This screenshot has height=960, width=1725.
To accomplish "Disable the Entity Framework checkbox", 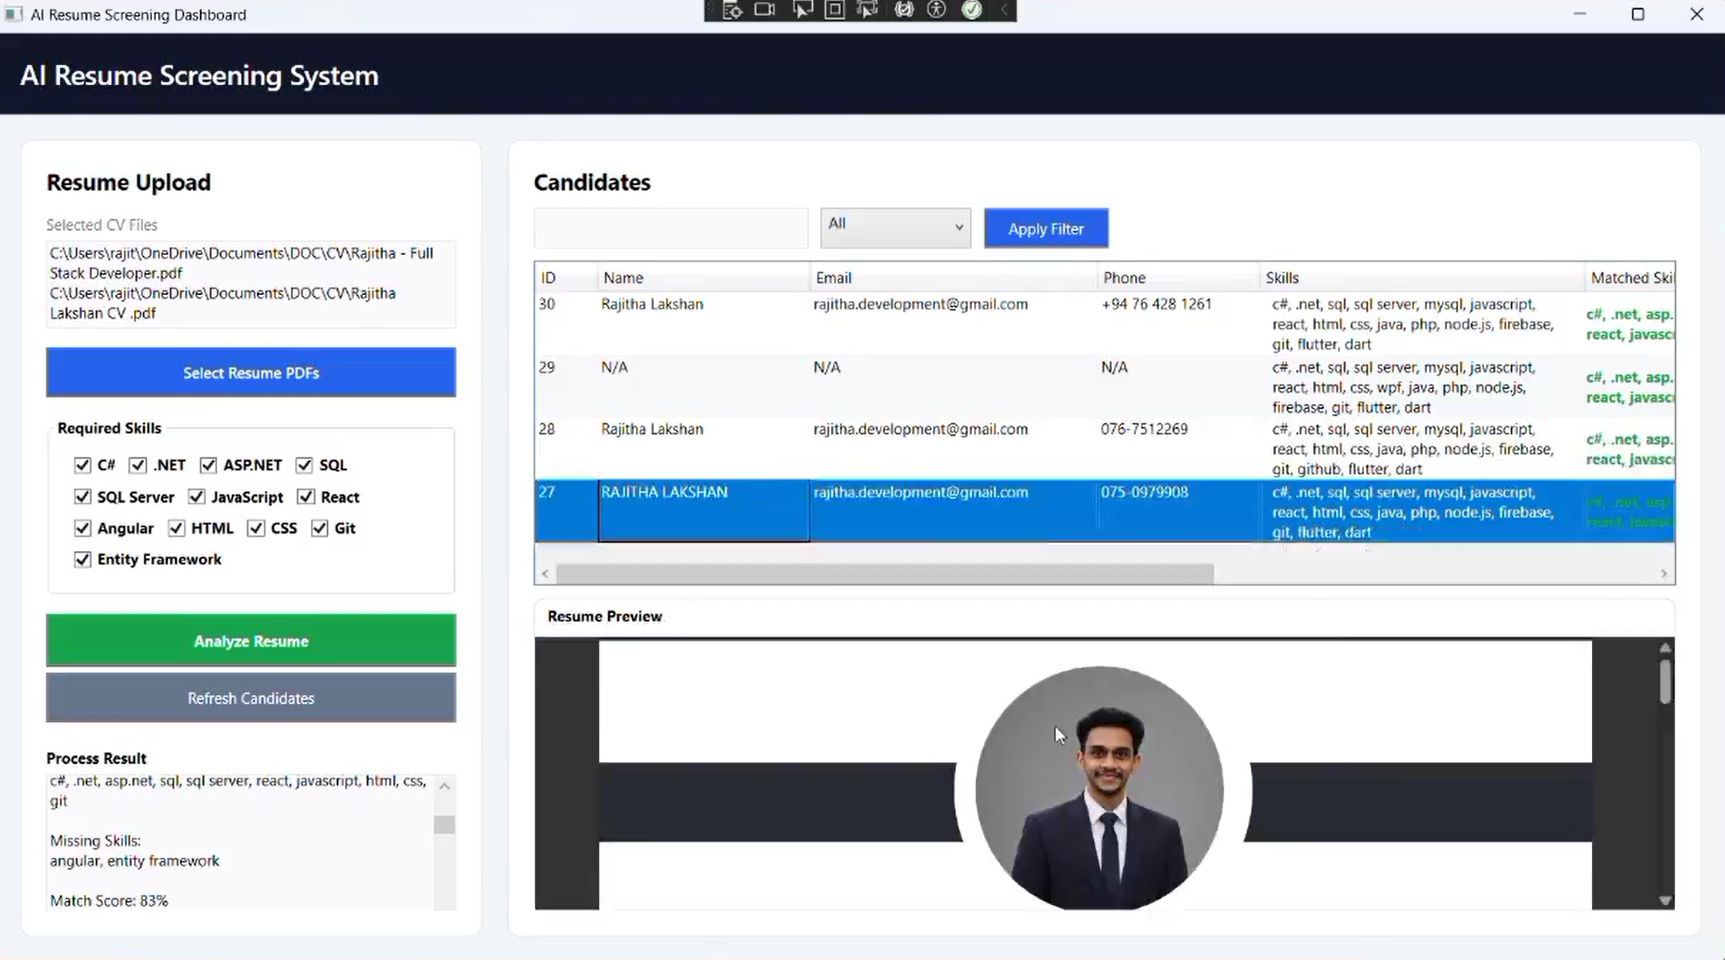I will coord(83,559).
